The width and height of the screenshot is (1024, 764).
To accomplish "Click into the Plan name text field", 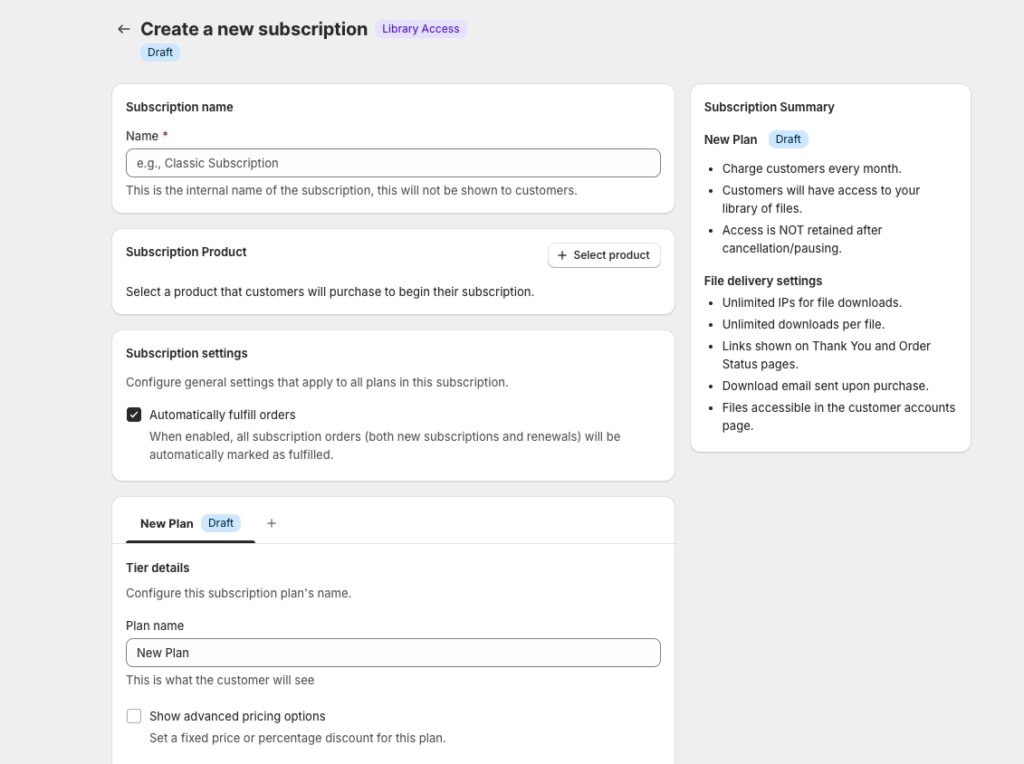I will point(393,653).
